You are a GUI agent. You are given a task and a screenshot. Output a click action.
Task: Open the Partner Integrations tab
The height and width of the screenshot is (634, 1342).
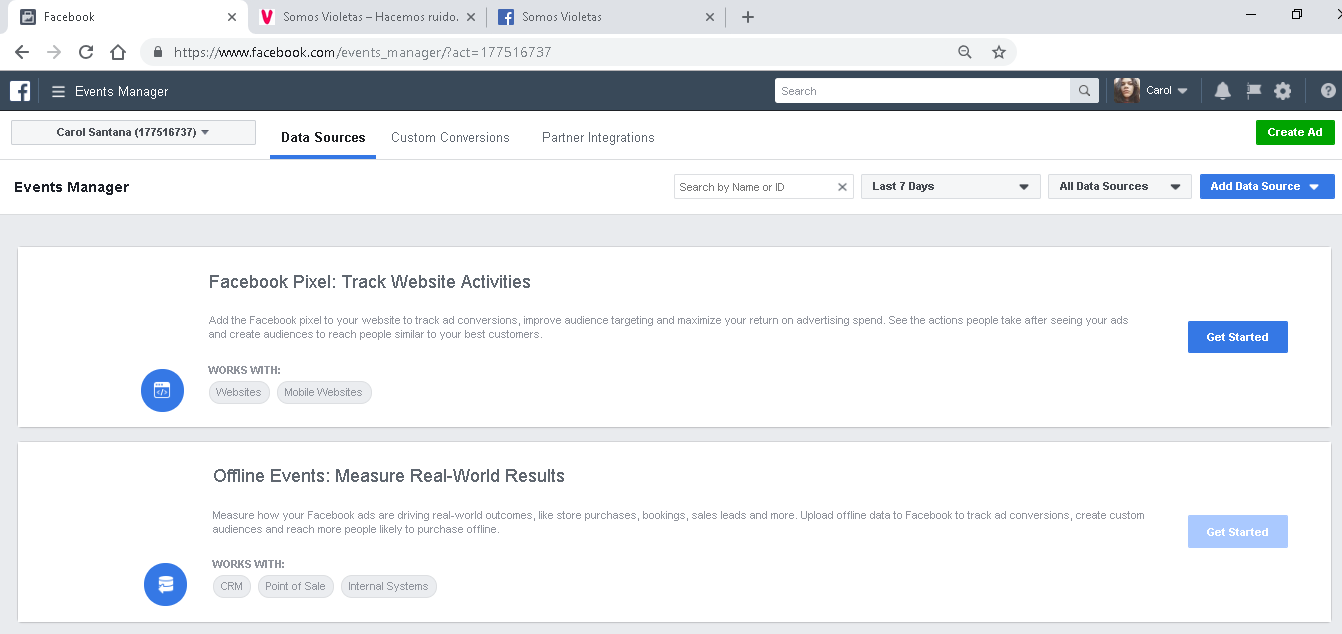[x=598, y=138]
